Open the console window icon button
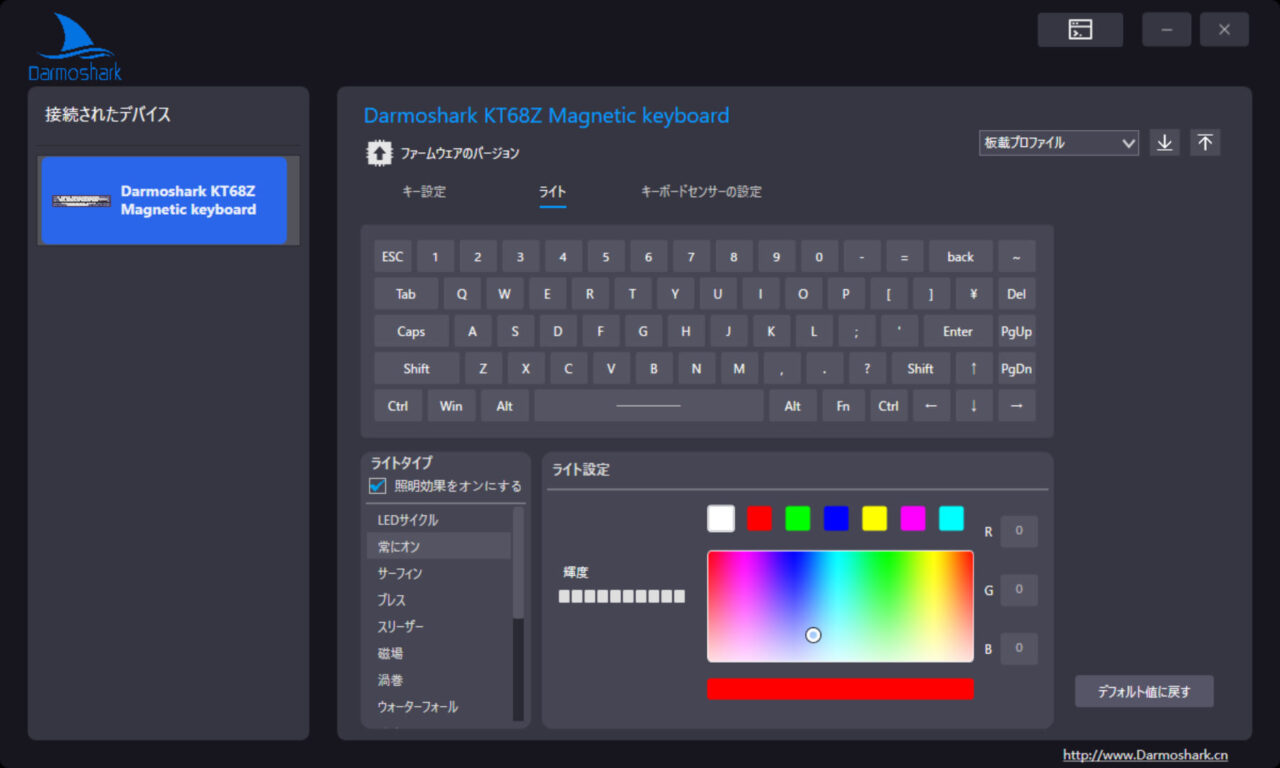 (x=1080, y=30)
